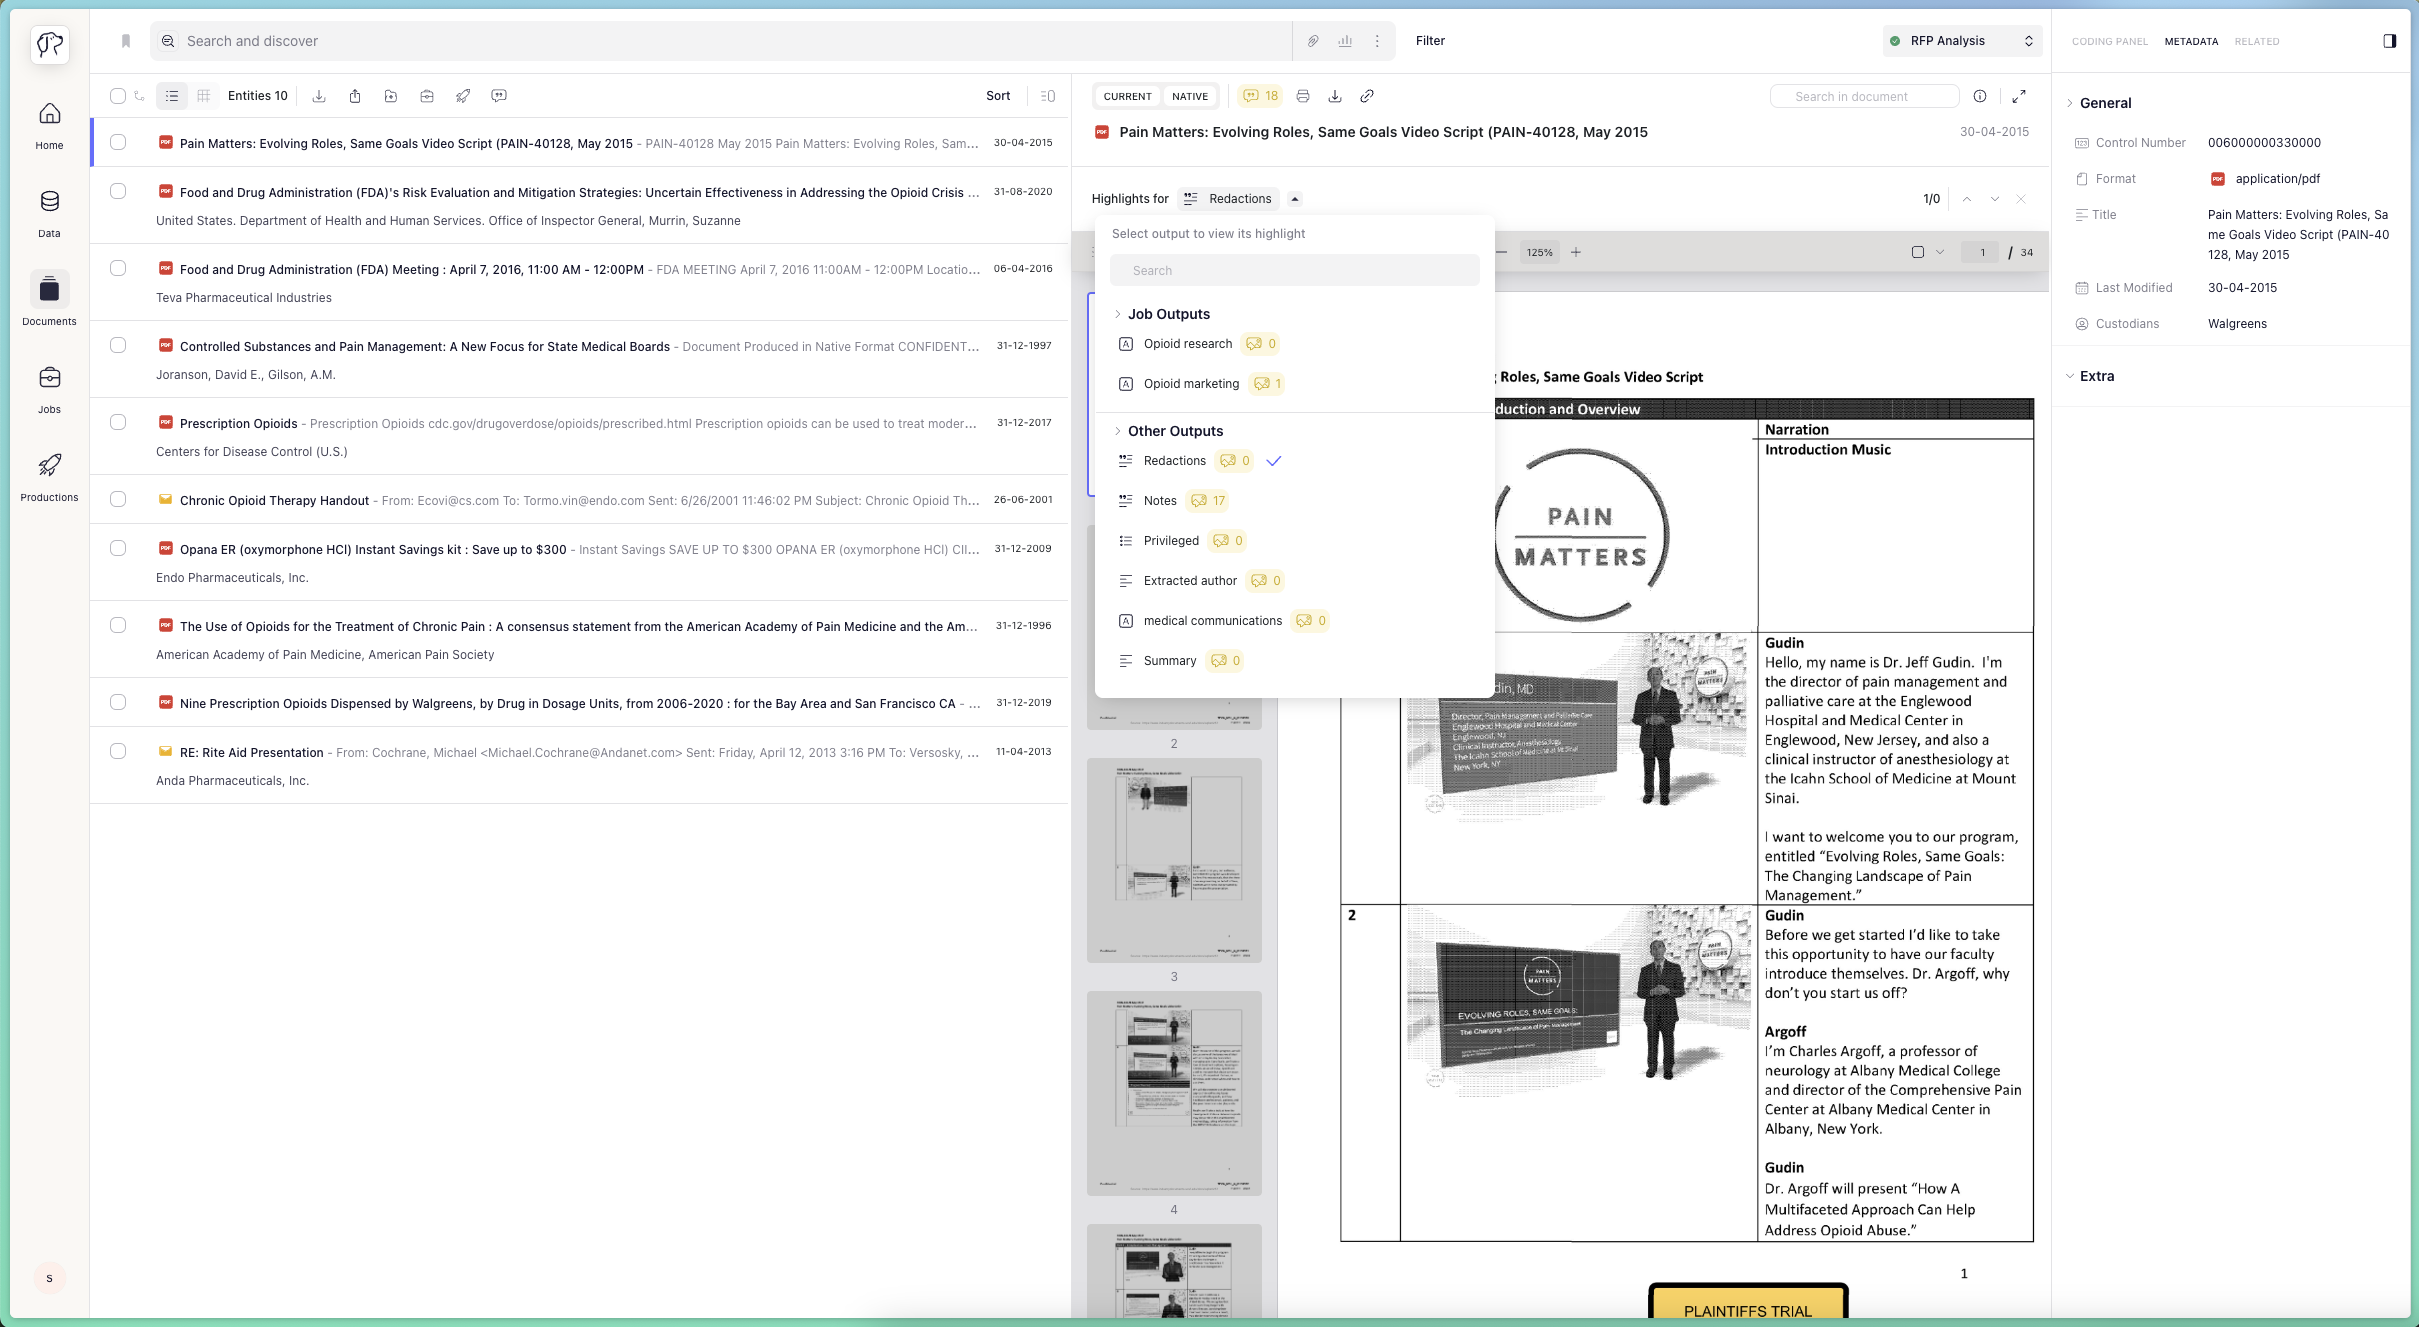Select Notes output with 17 highlights
2419x1327 pixels.
click(x=1160, y=501)
